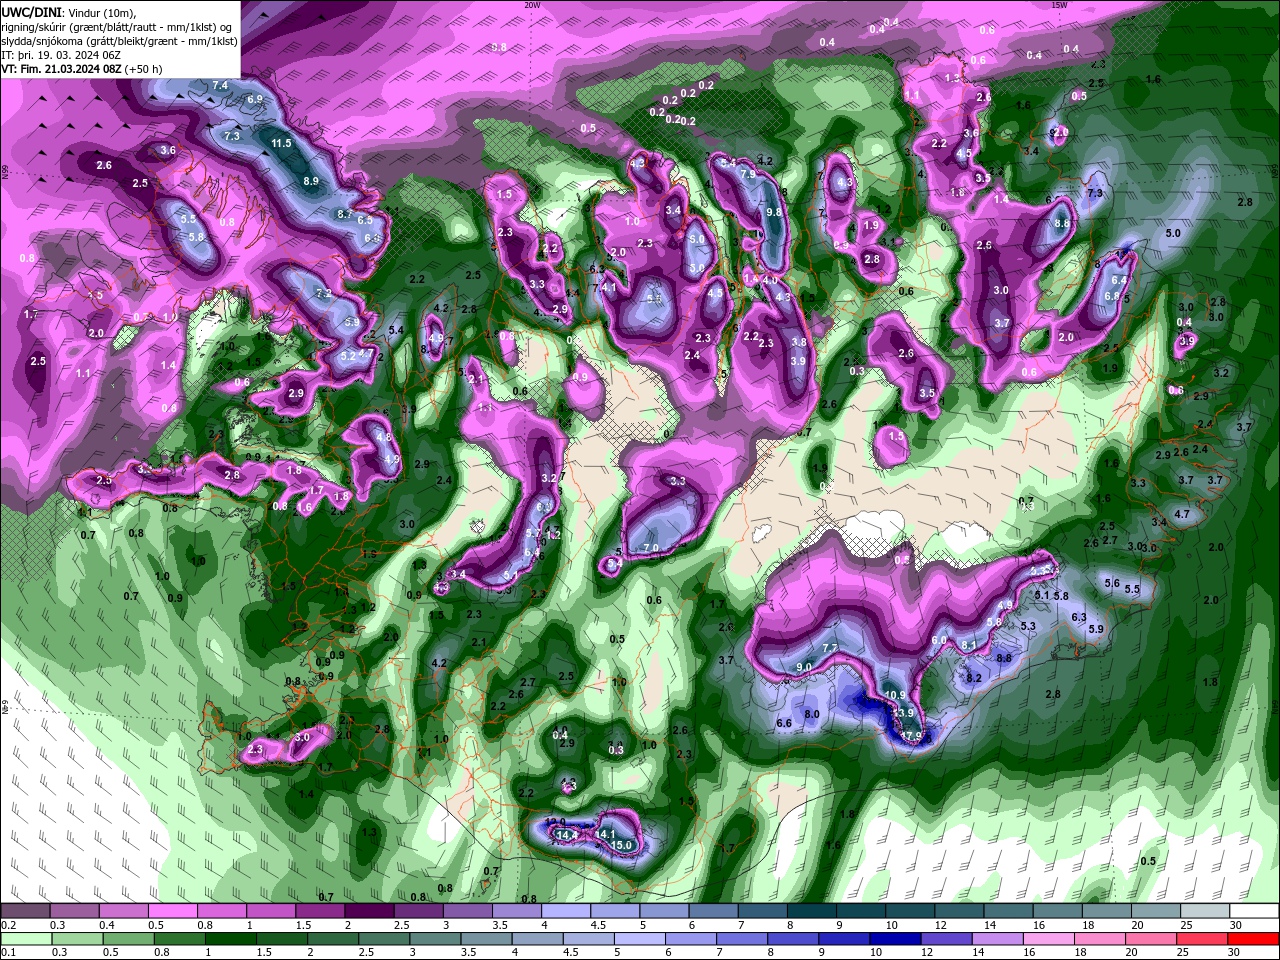Image resolution: width=1280 pixels, height=960 pixels.
Task: Click the 8.2 rainfall value in the southeast
Action: coord(974,677)
